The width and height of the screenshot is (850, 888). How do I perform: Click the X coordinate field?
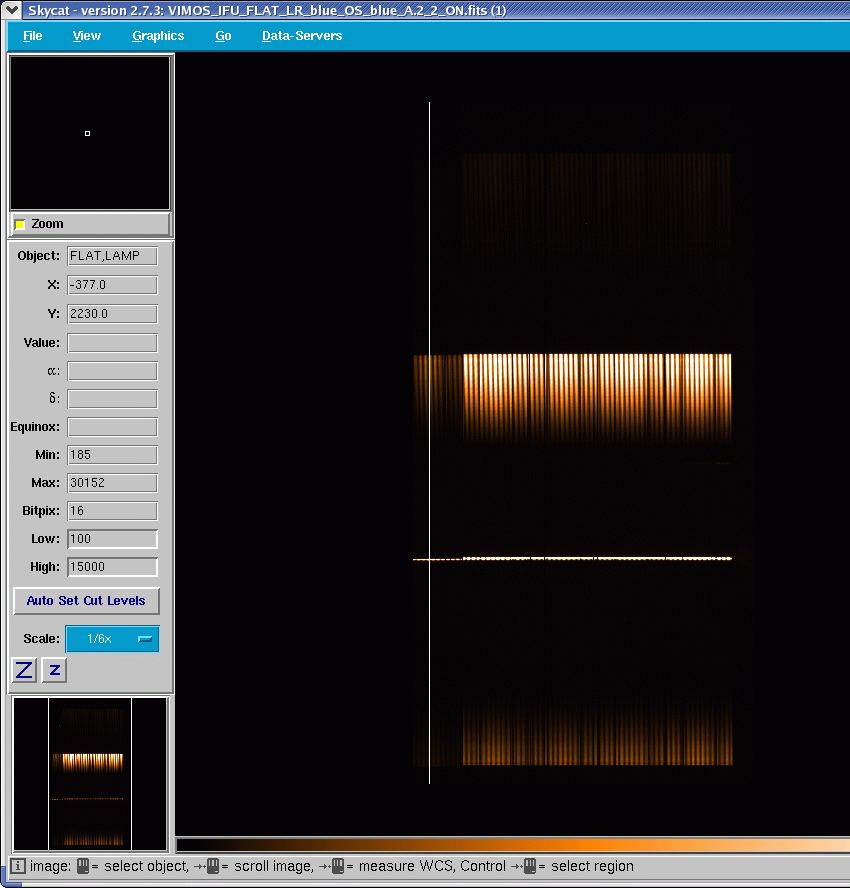(113, 285)
